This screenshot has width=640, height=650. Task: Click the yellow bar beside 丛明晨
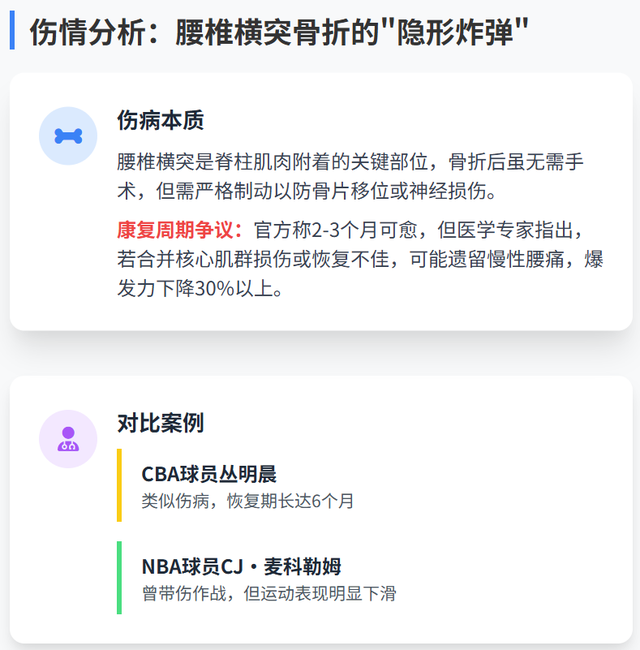tap(119, 485)
